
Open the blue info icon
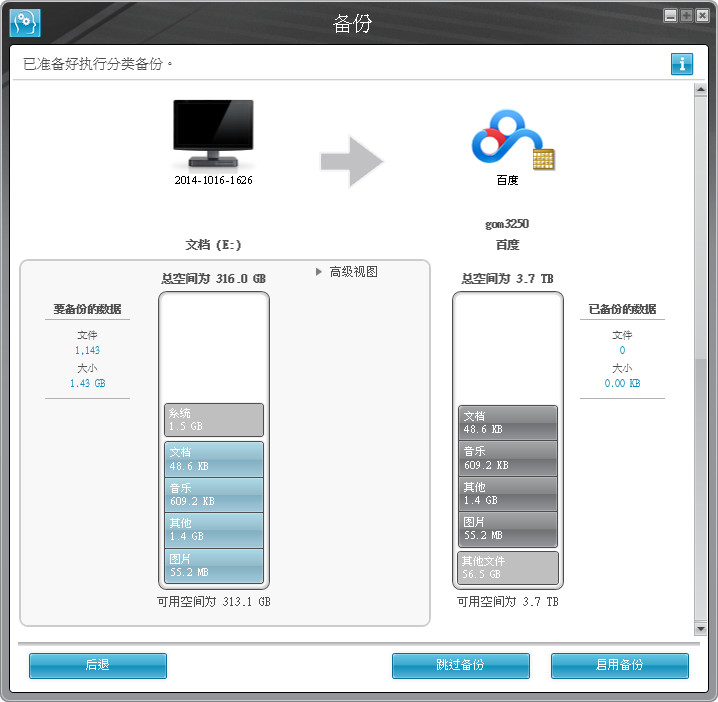click(x=682, y=64)
